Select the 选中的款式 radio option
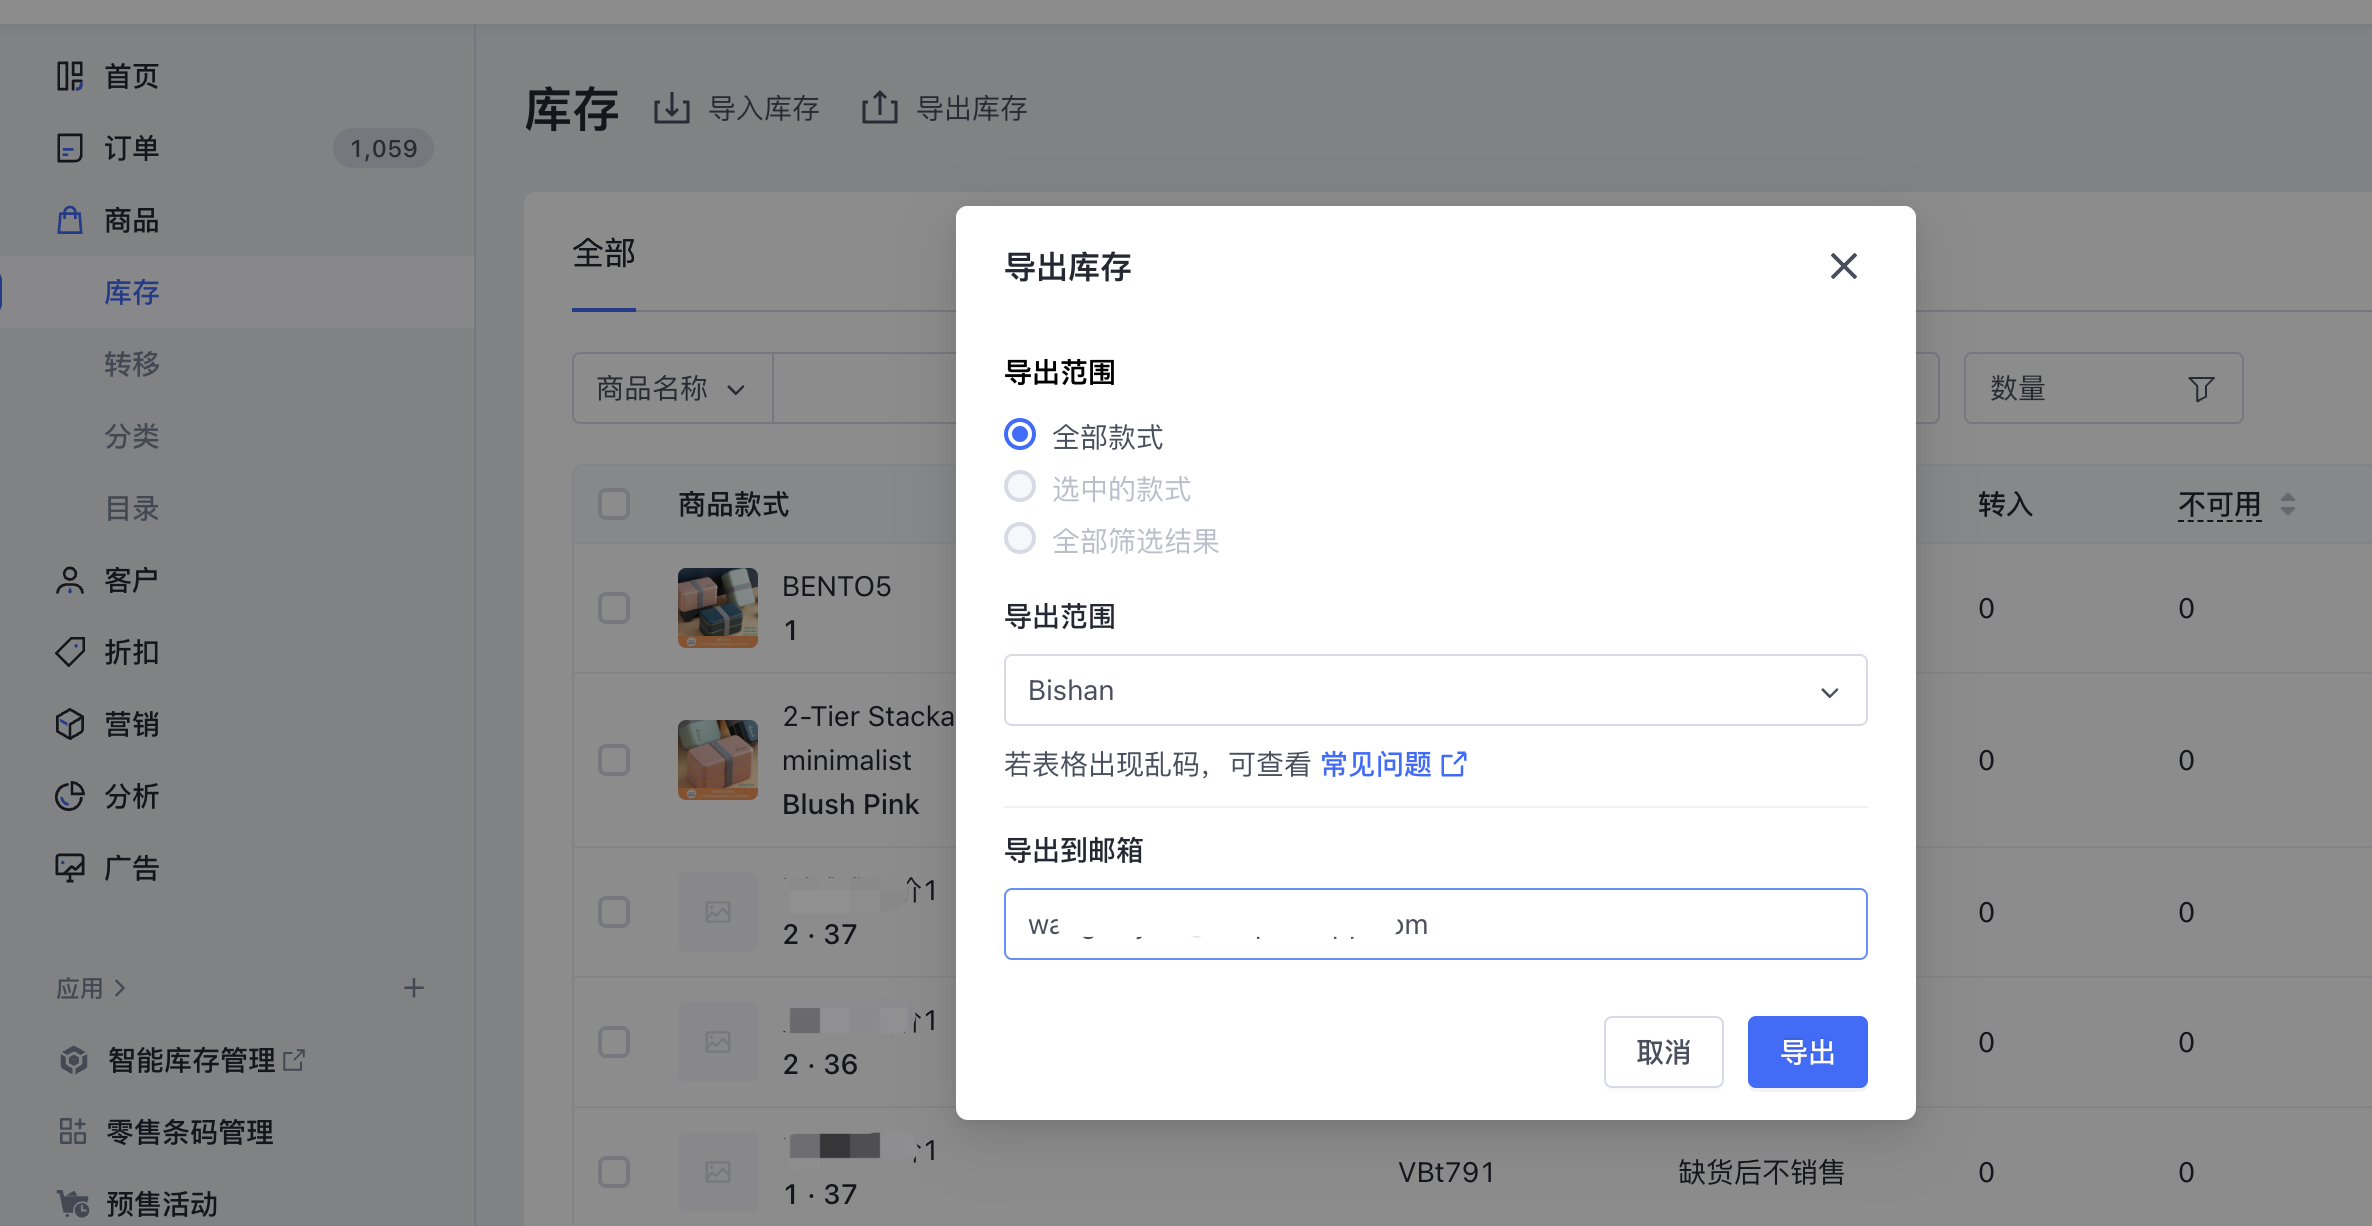The width and height of the screenshot is (2372, 1226). click(1020, 487)
